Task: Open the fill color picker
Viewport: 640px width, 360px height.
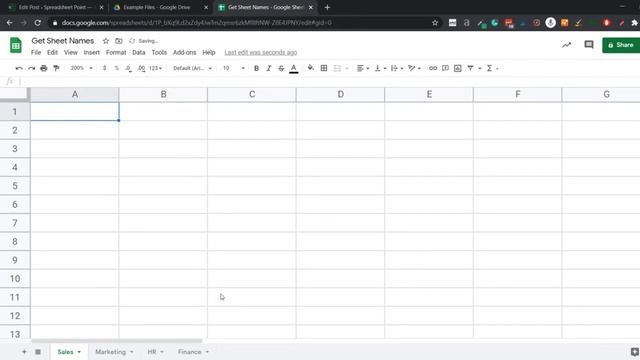Action: click(311, 68)
